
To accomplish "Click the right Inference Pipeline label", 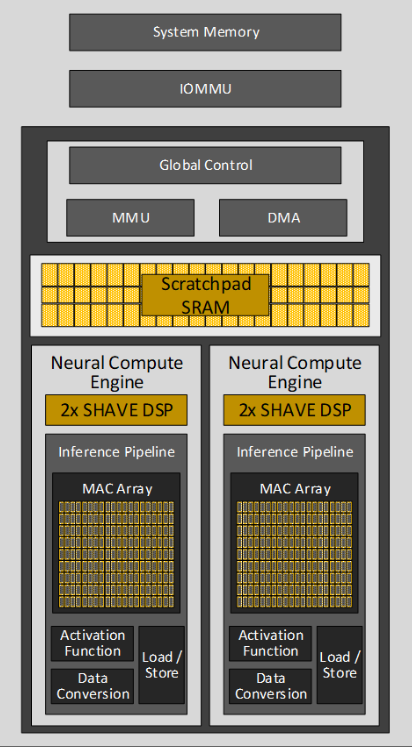I will click(295, 452).
